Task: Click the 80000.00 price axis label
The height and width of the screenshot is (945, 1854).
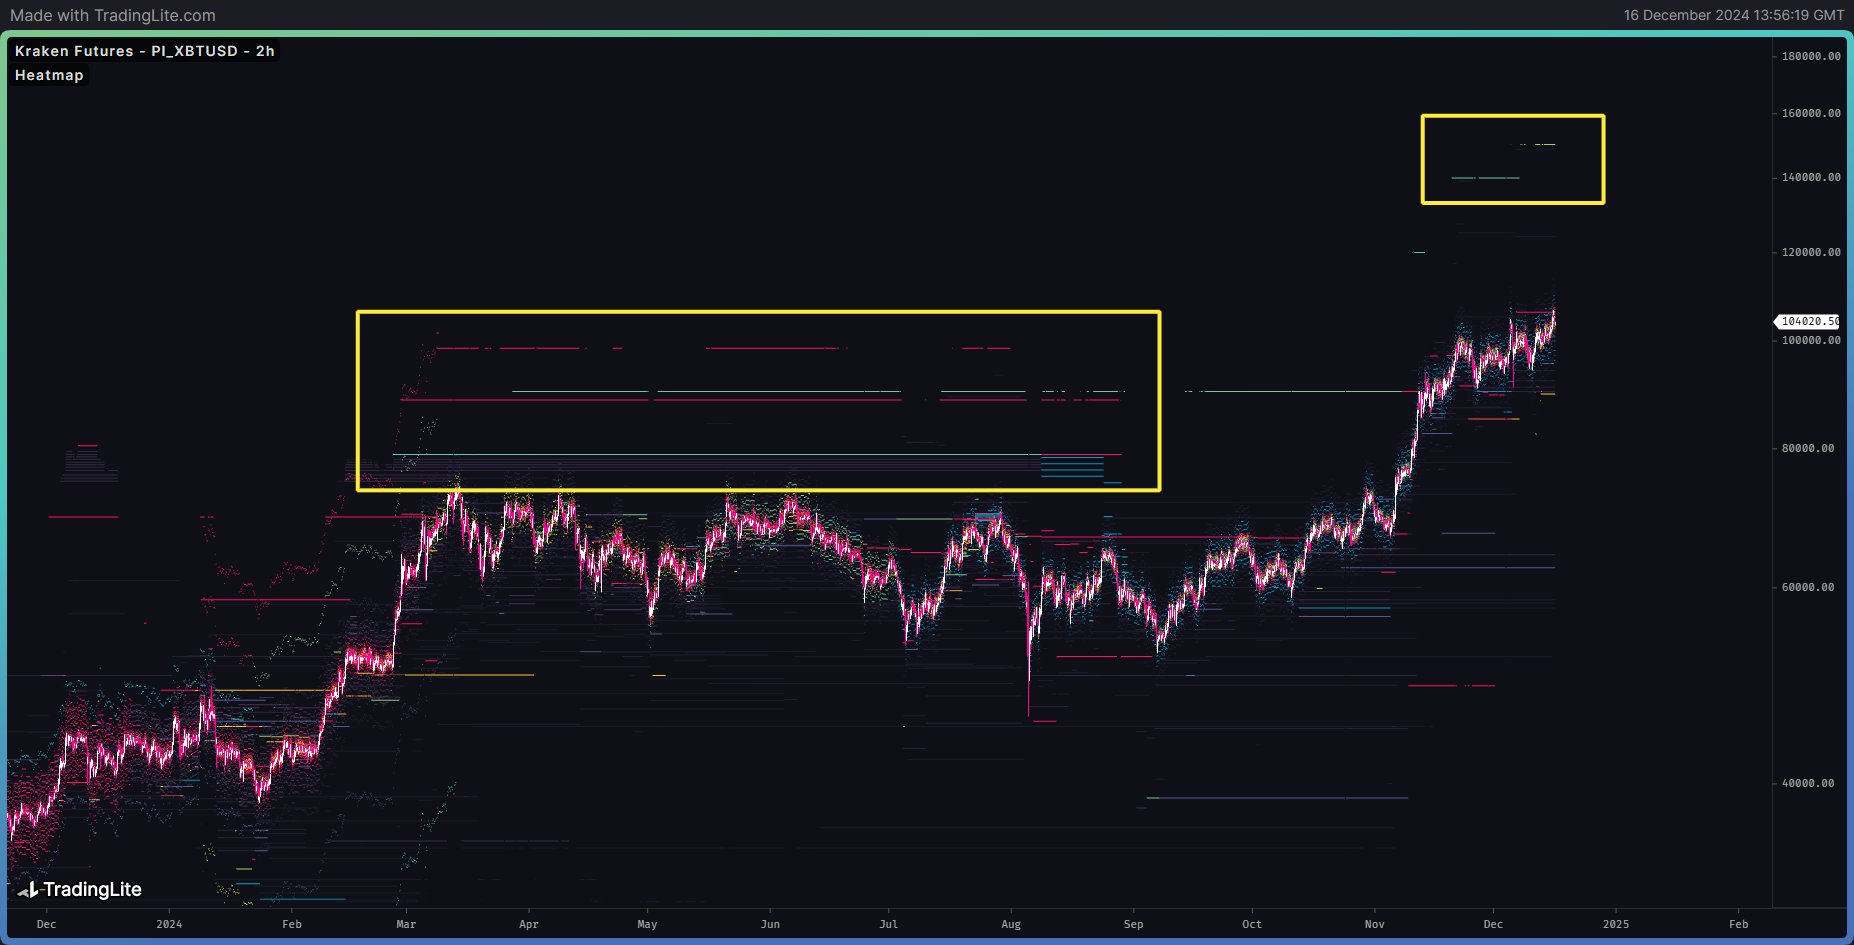Action: pos(1808,448)
